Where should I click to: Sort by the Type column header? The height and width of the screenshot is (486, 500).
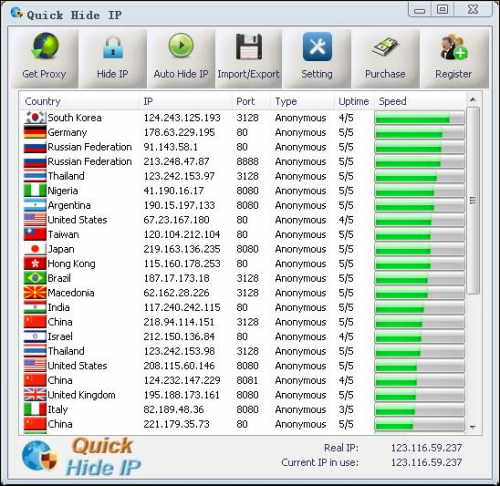click(302, 101)
